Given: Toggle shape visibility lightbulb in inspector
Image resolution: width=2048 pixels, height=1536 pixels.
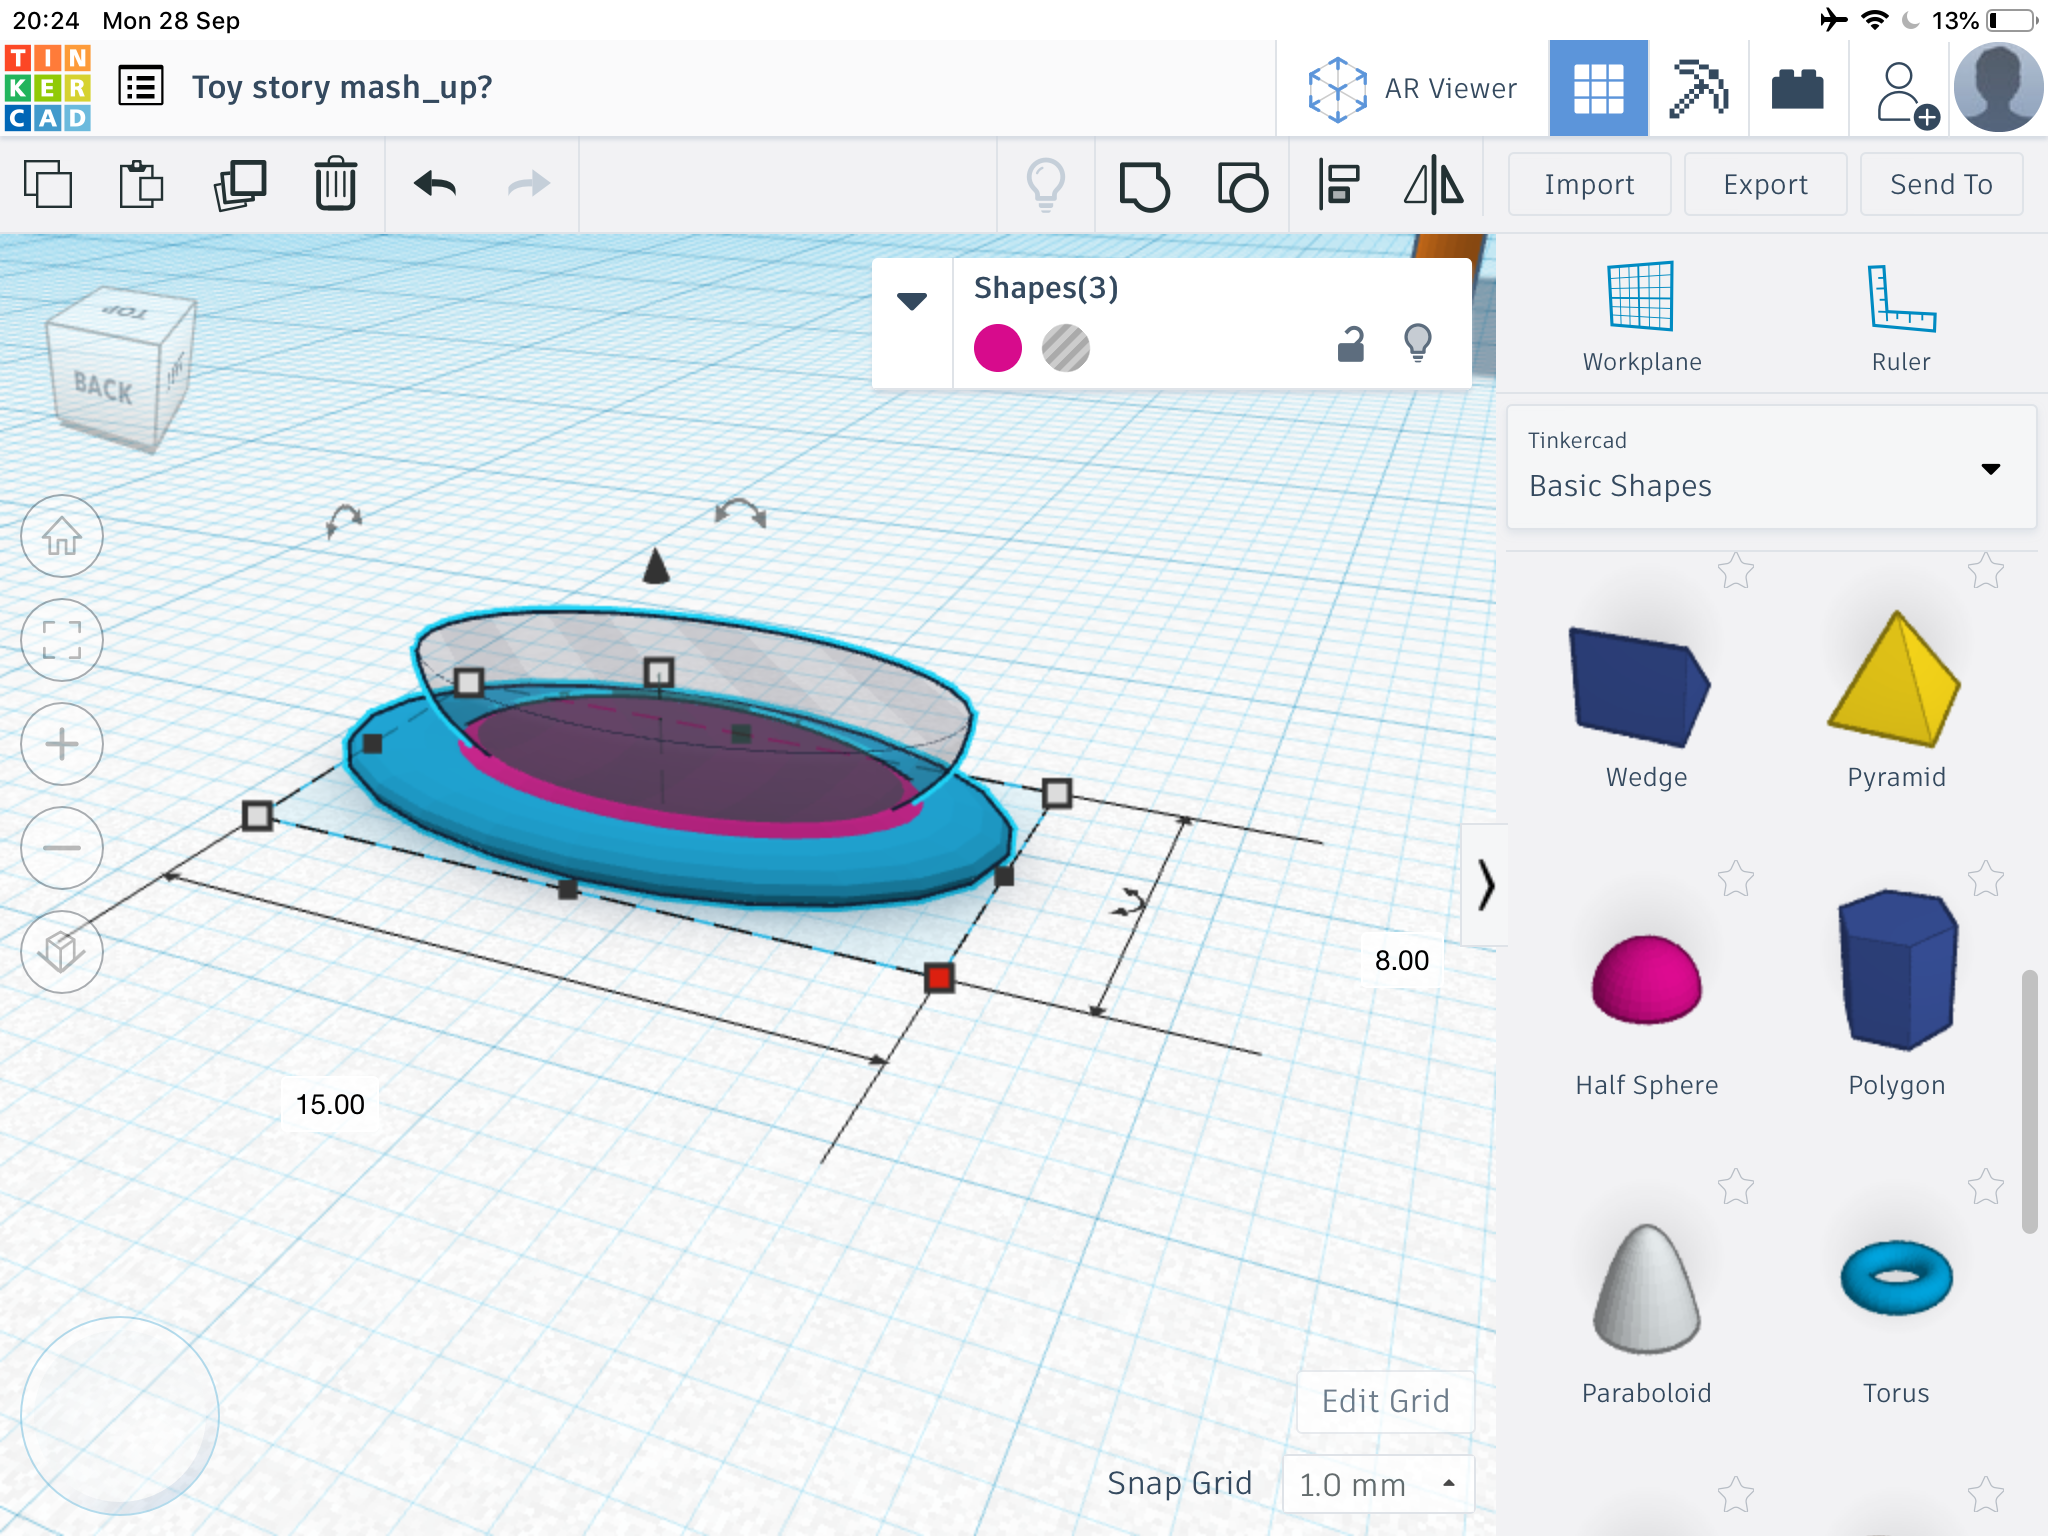Looking at the screenshot, I should pyautogui.click(x=1418, y=343).
